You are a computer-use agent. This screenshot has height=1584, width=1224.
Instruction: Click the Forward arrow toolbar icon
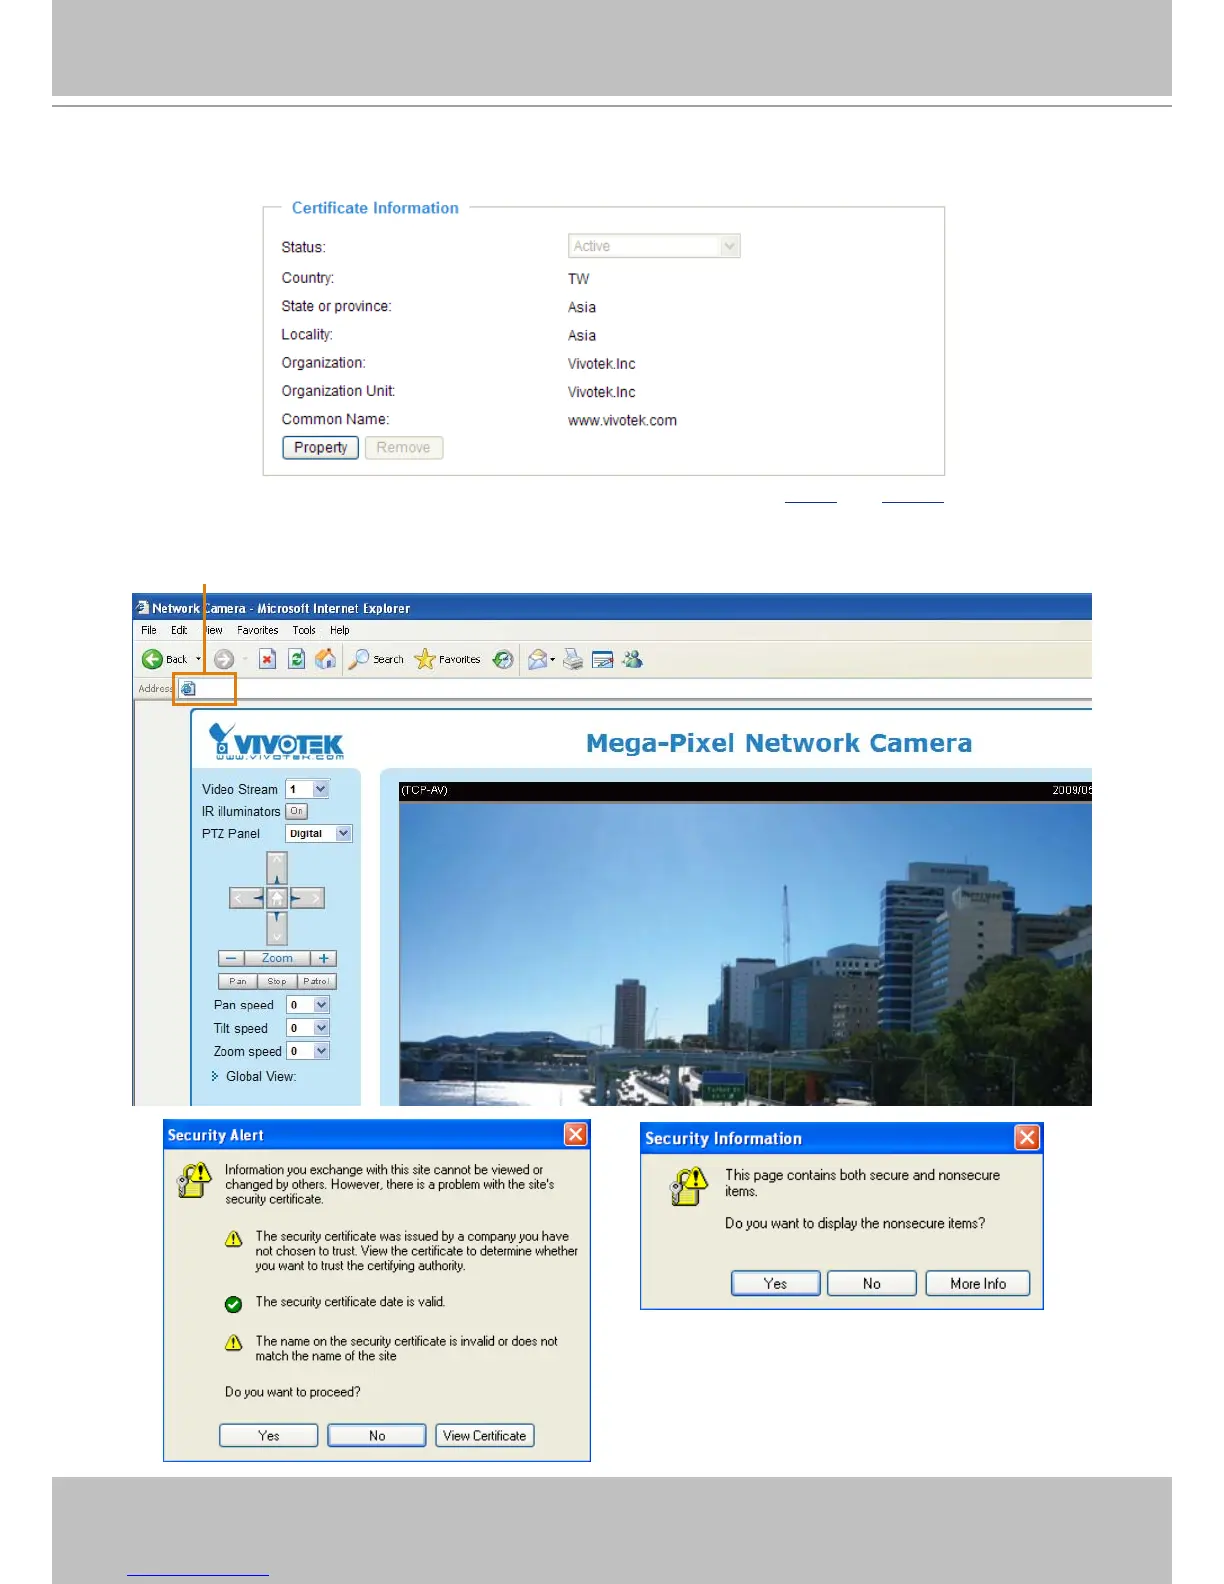[224, 659]
